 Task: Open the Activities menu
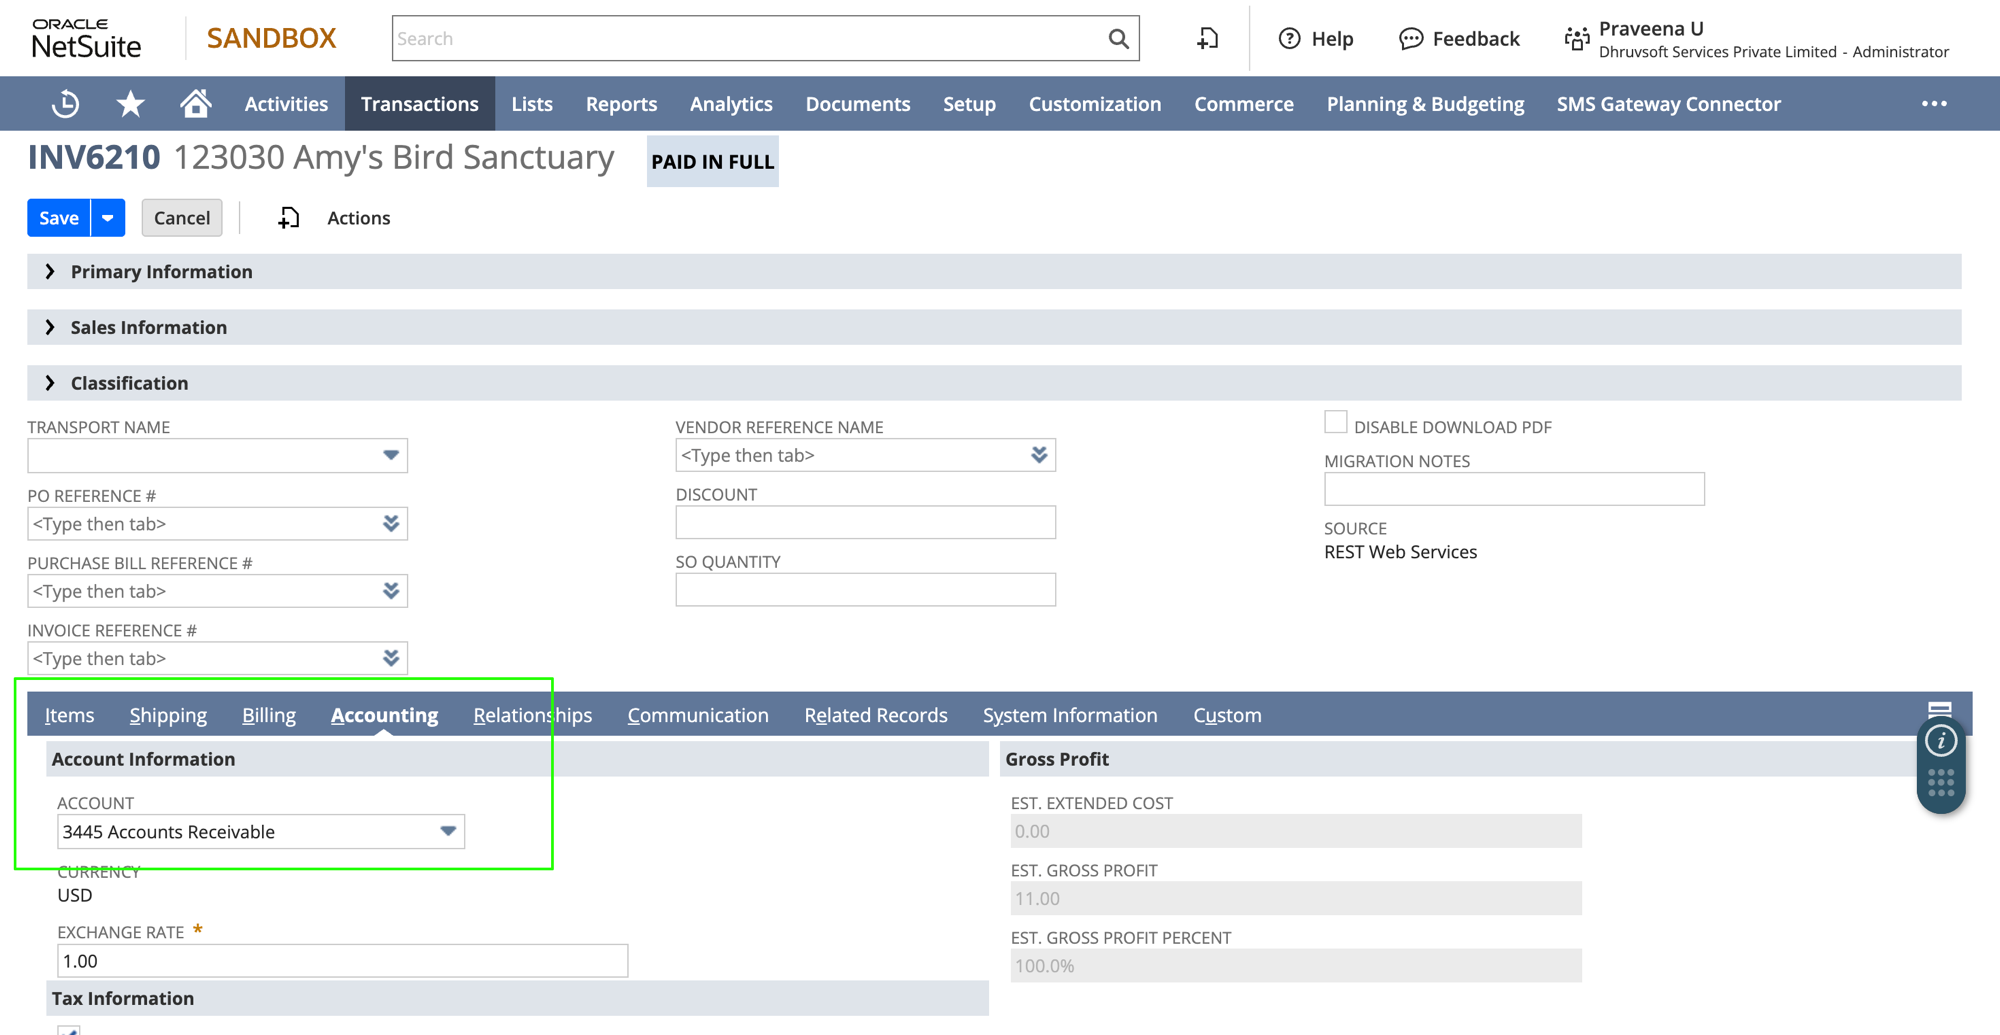pyautogui.click(x=286, y=104)
